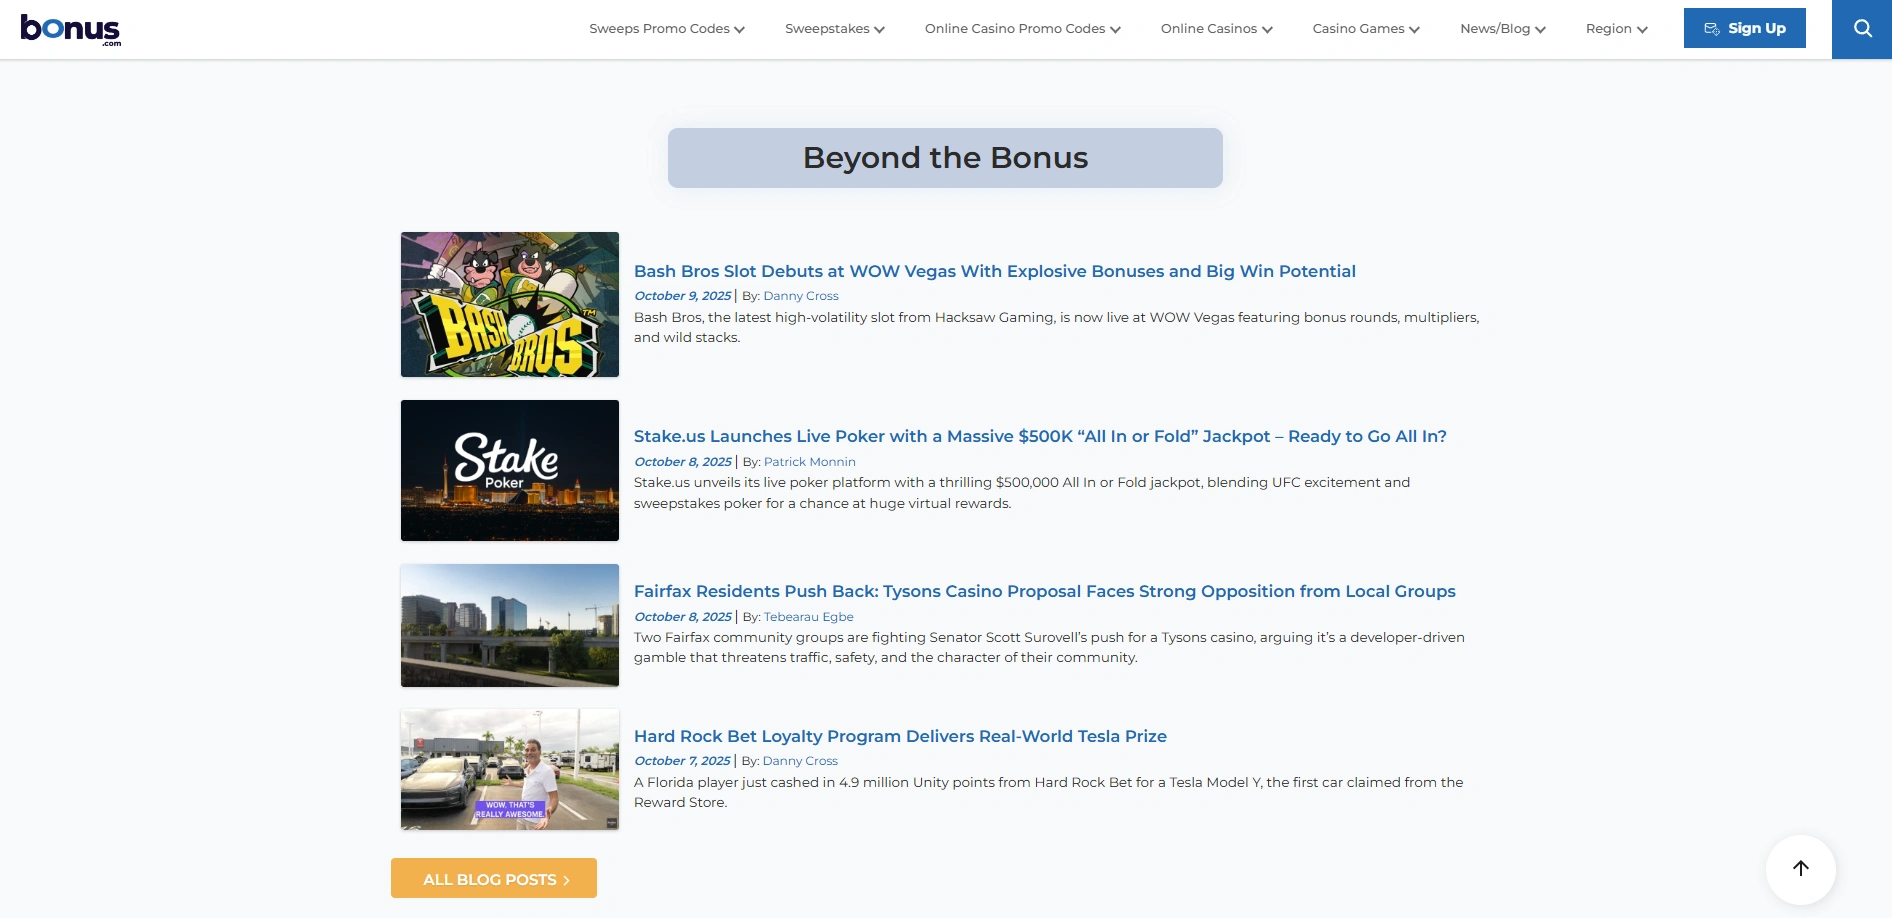
Task: Open the Fairfax Tysons Casino article headline
Action: pos(1045,591)
